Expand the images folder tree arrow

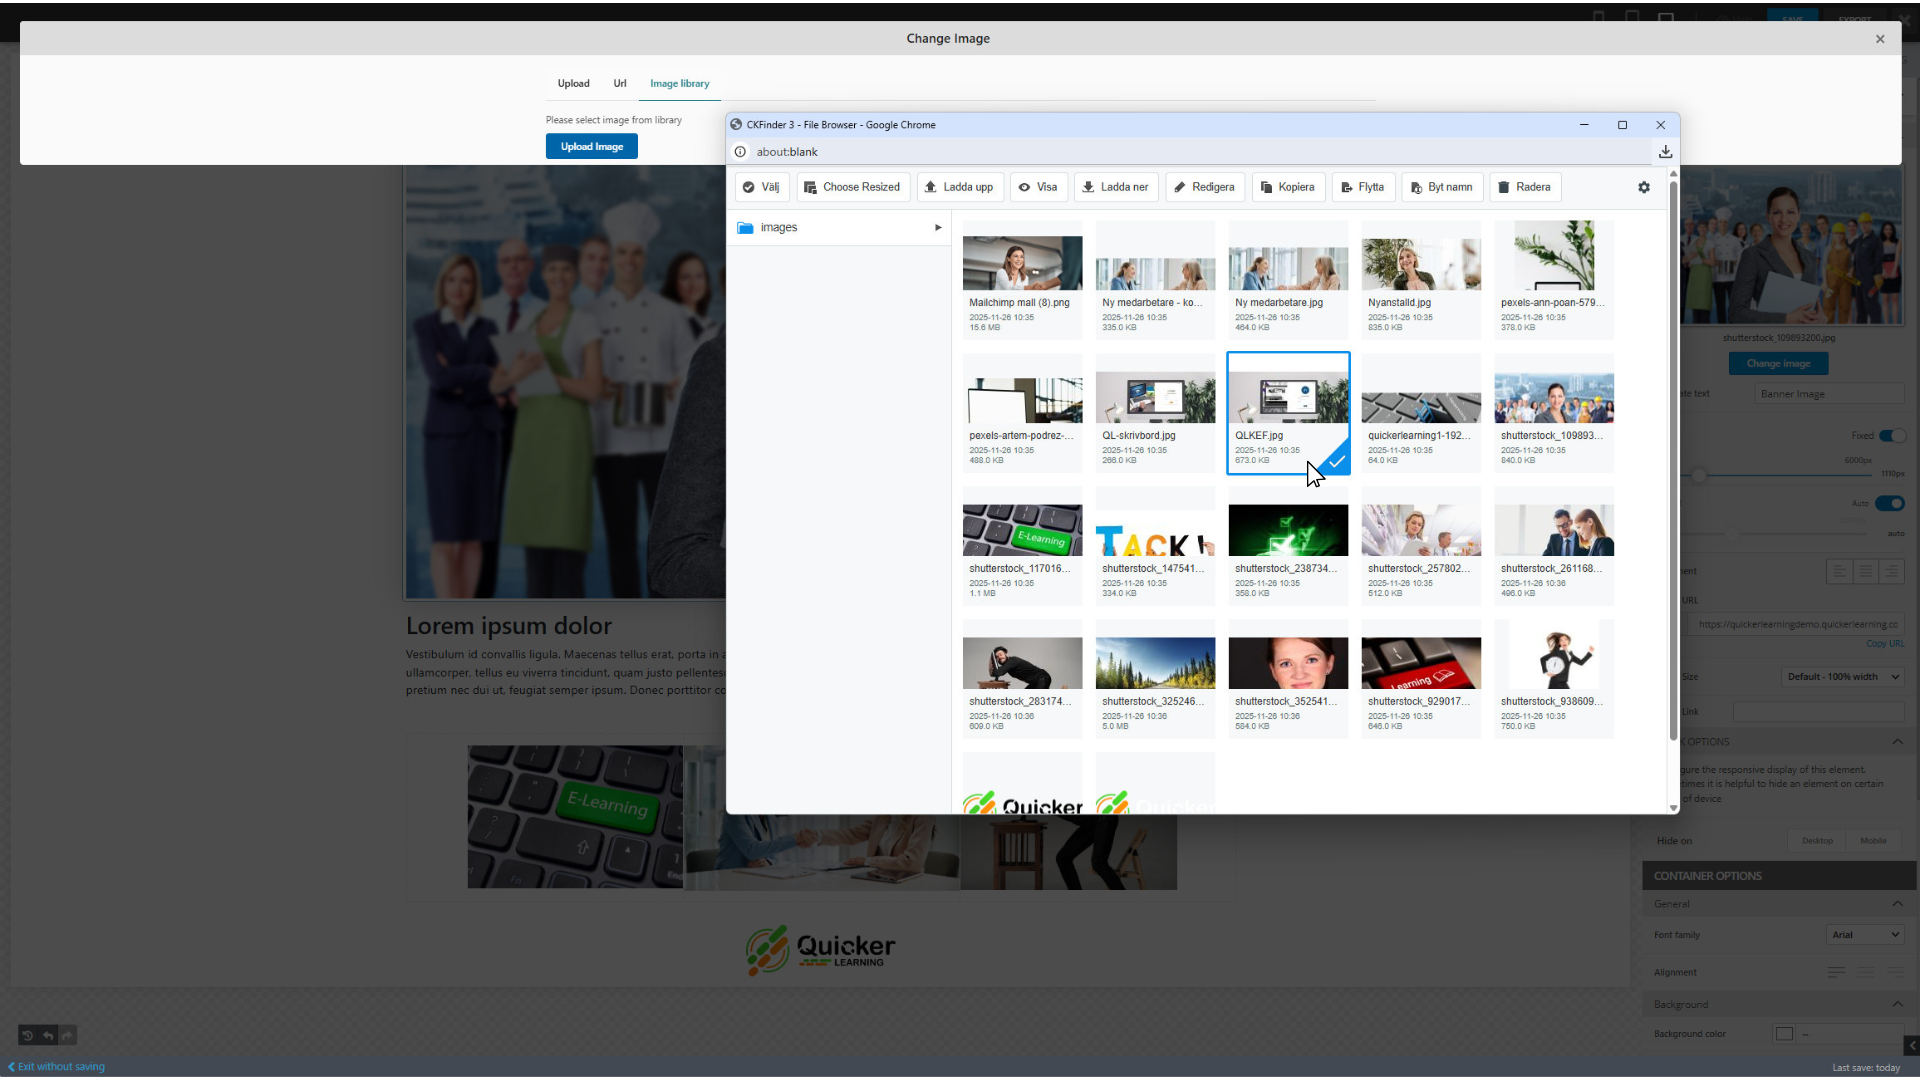938,228
